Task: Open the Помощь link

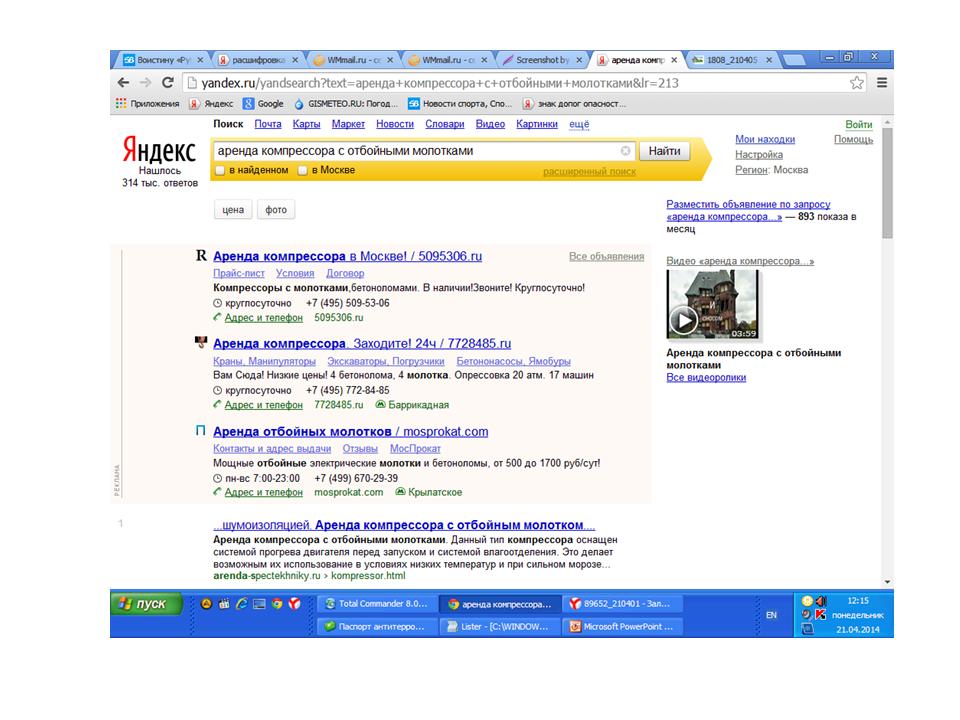Action: pyautogui.click(x=853, y=140)
